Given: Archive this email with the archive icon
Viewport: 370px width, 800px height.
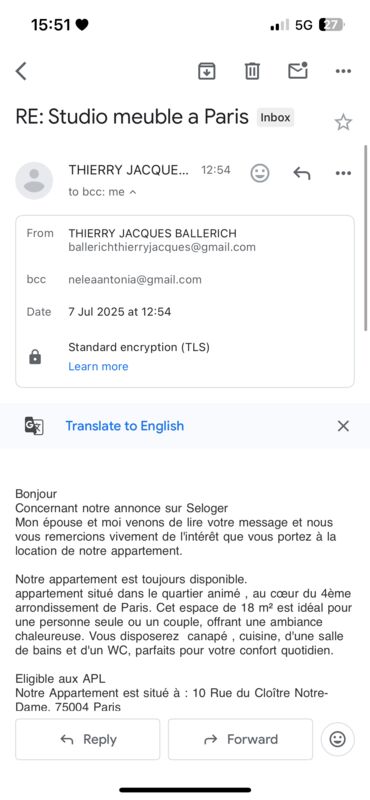Looking at the screenshot, I should click(207, 71).
